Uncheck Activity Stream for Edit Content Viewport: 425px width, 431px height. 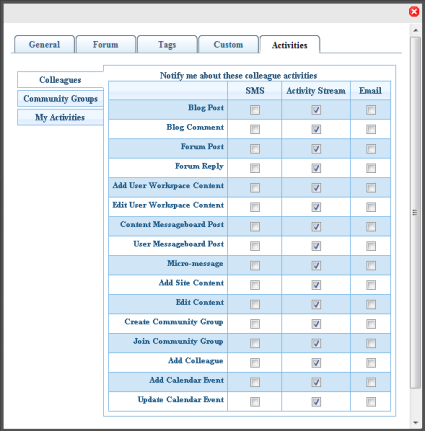[316, 304]
